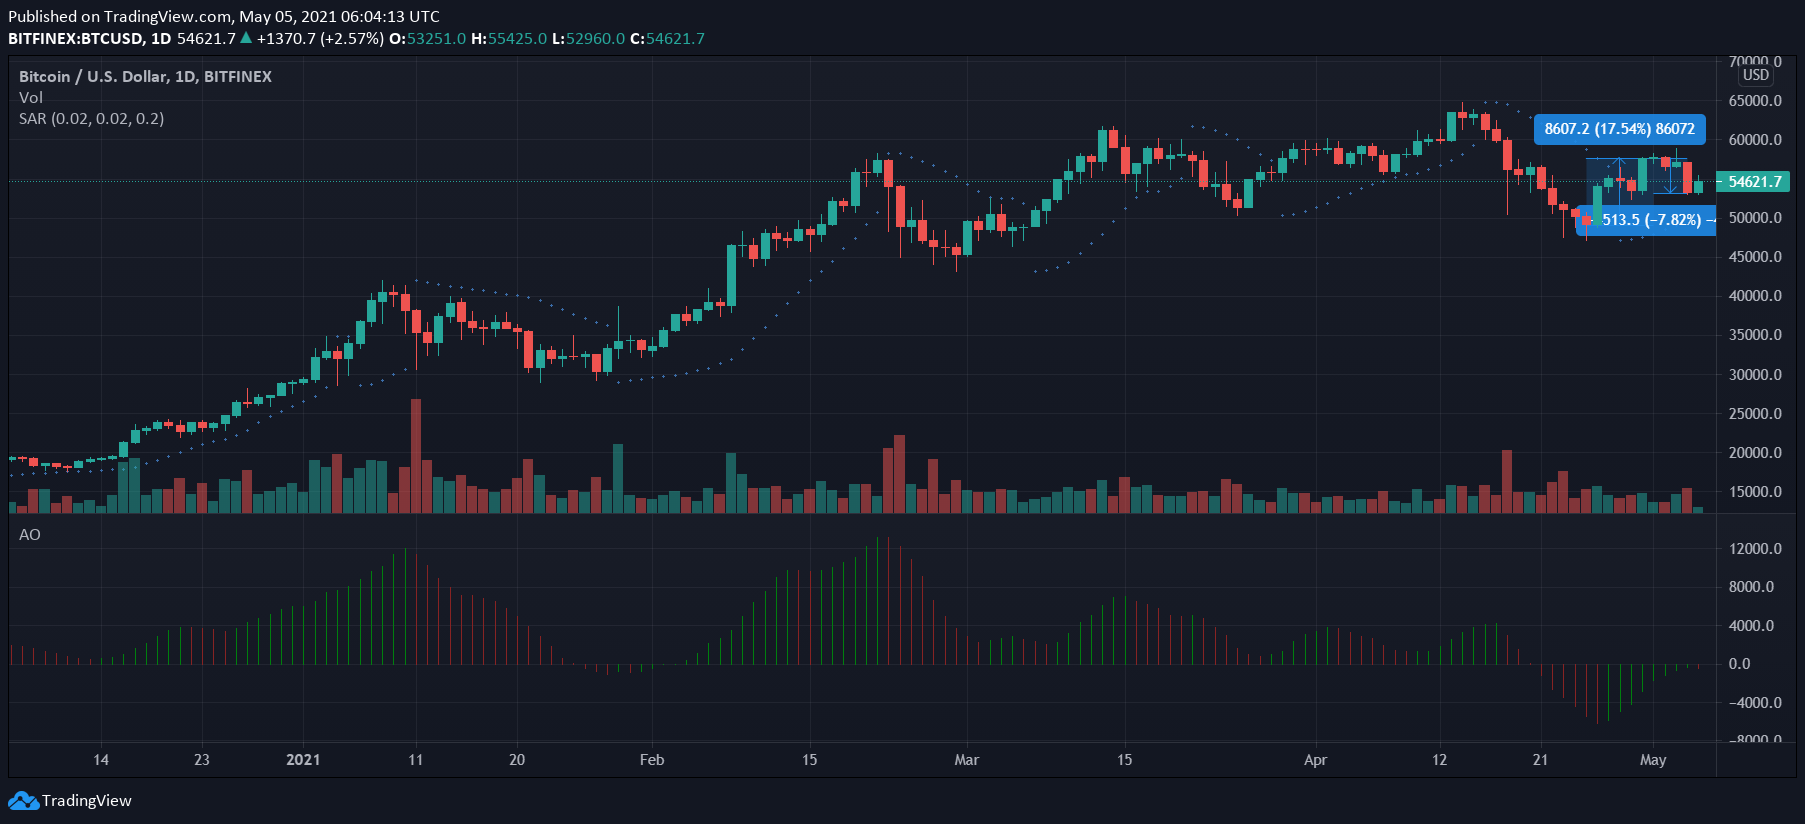Click the 4000.0 AO axis label
1805x824 pixels.
pyautogui.click(x=1751, y=626)
